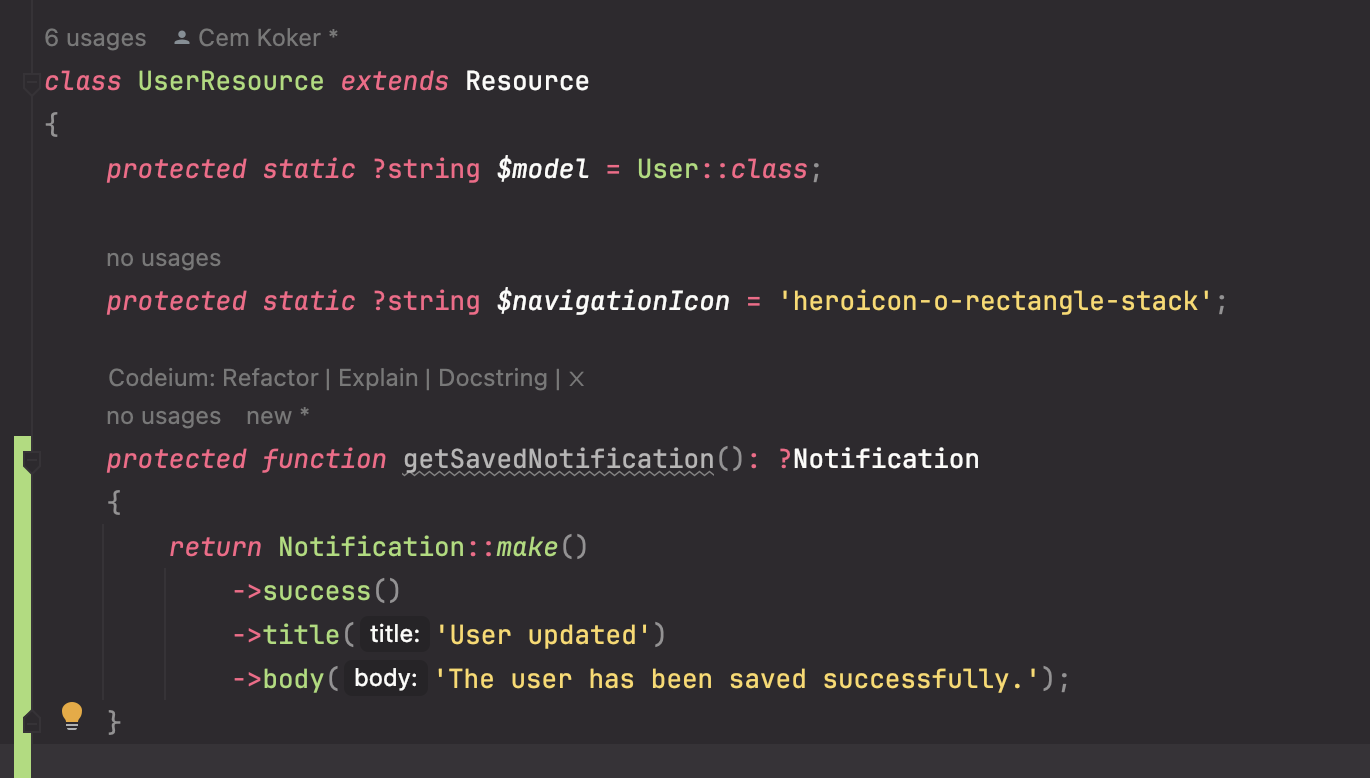Click the gutter fold triangle next to the lightbulb

click(x=31, y=721)
